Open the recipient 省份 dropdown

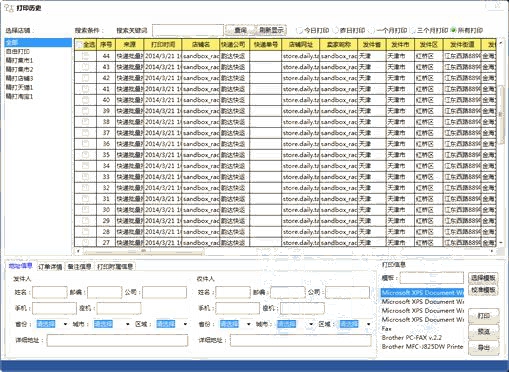point(248,324)
